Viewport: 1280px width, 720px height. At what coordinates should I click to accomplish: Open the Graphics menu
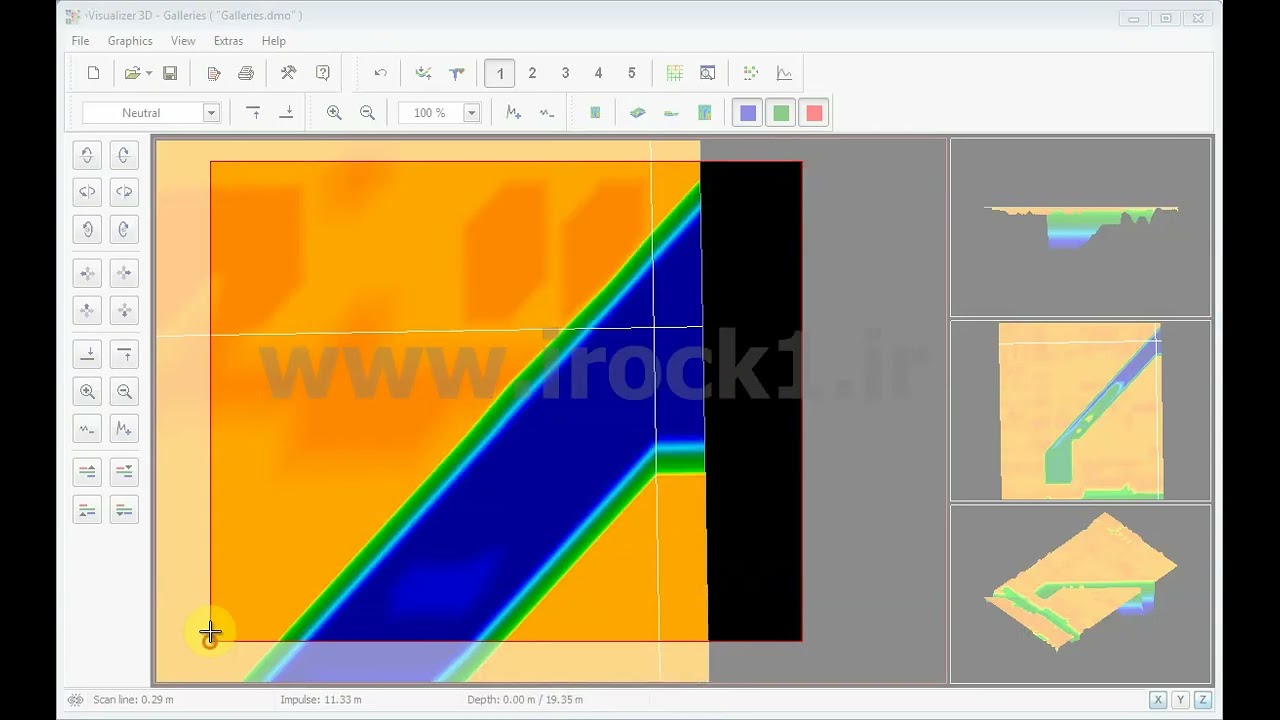pyautogui.click(x=130, y=41)
